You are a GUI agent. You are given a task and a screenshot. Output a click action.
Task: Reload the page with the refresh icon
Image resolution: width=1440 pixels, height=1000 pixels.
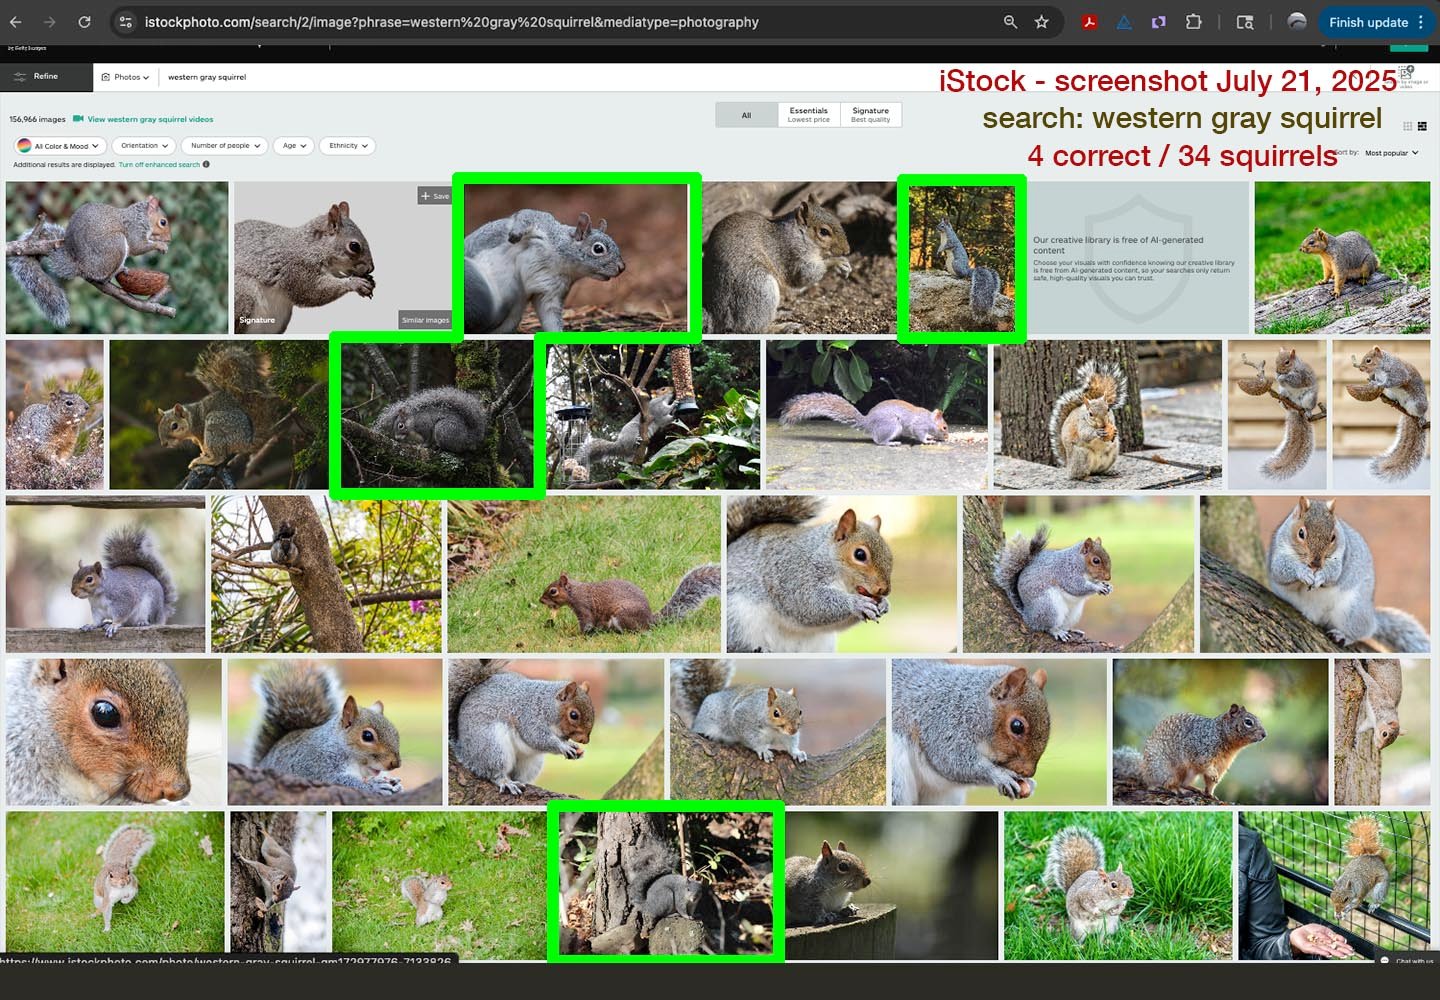[x=84, y=22]
